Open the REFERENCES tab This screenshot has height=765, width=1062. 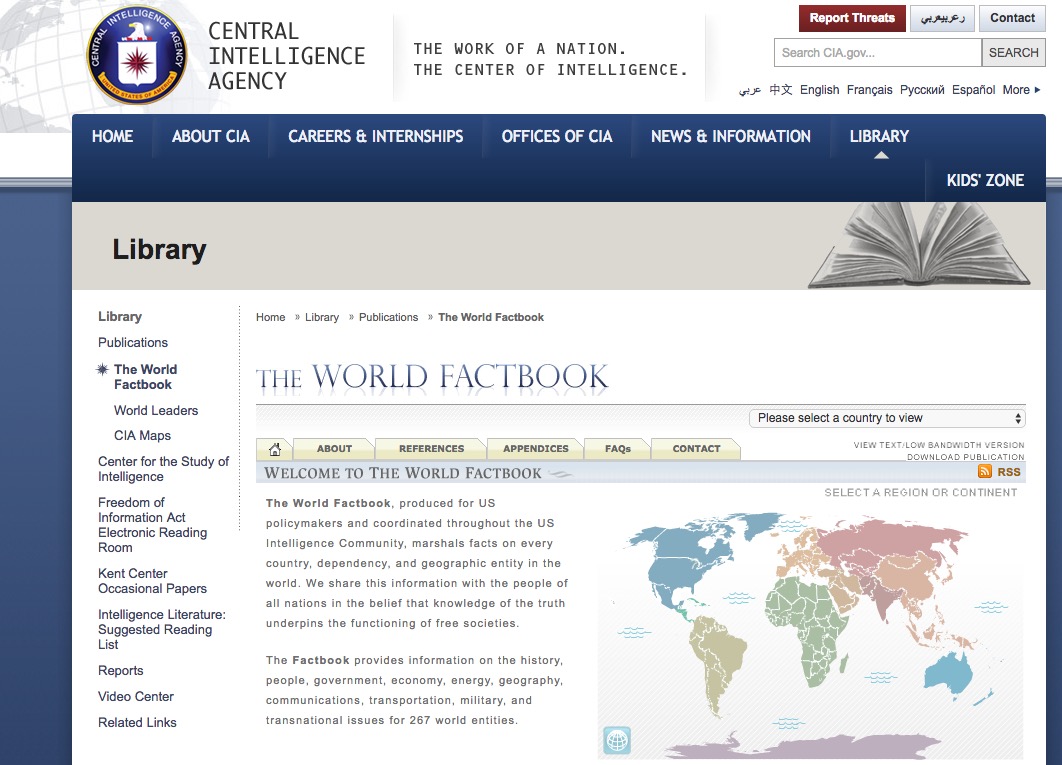coord(431,449)
